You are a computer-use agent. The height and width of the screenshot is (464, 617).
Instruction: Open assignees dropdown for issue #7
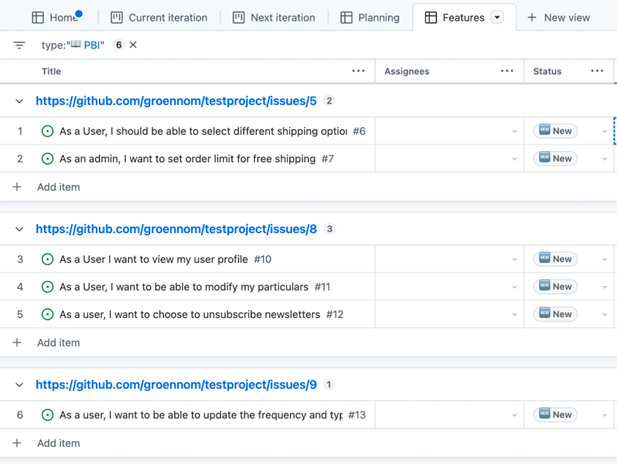tap(514, 159)
